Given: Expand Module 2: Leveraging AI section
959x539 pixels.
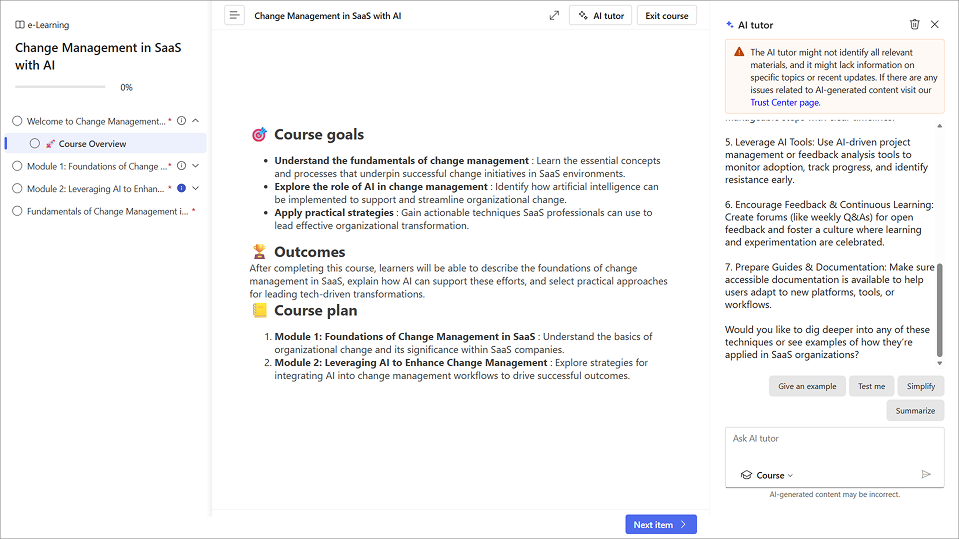Looking at the screenshot, I should point(196,188).
